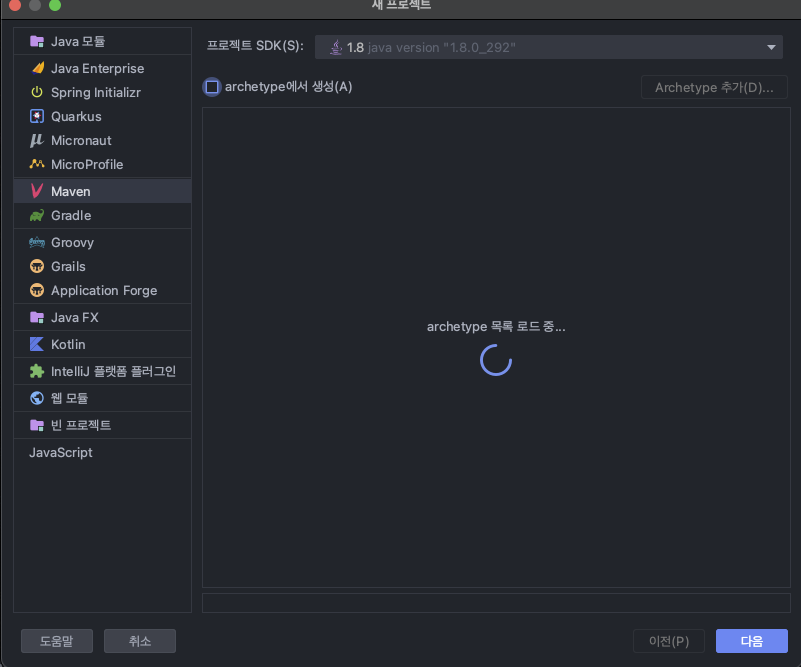The height and width of the screenshot is (667, 801).
Task: Click the 취소 cancel button
Action: click(140, 641)
